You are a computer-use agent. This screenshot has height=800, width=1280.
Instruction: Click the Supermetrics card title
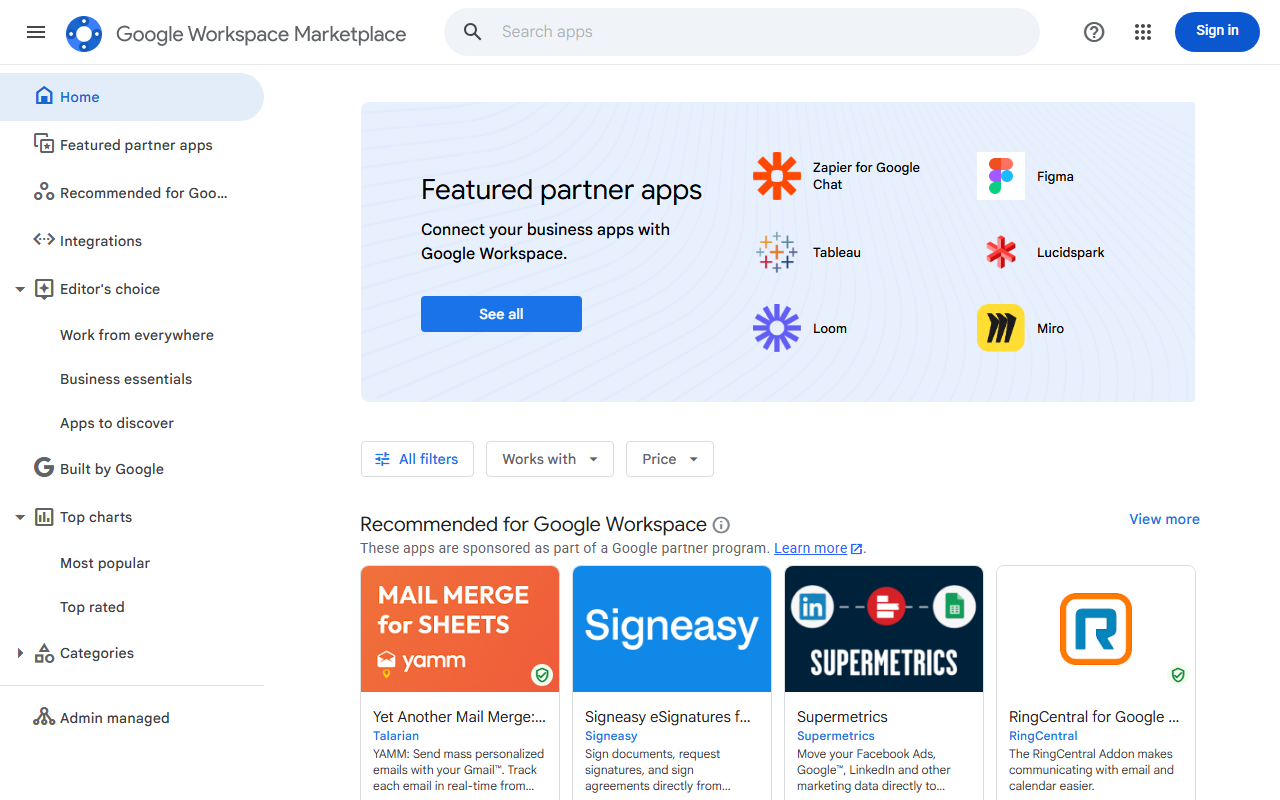(842, 717)
